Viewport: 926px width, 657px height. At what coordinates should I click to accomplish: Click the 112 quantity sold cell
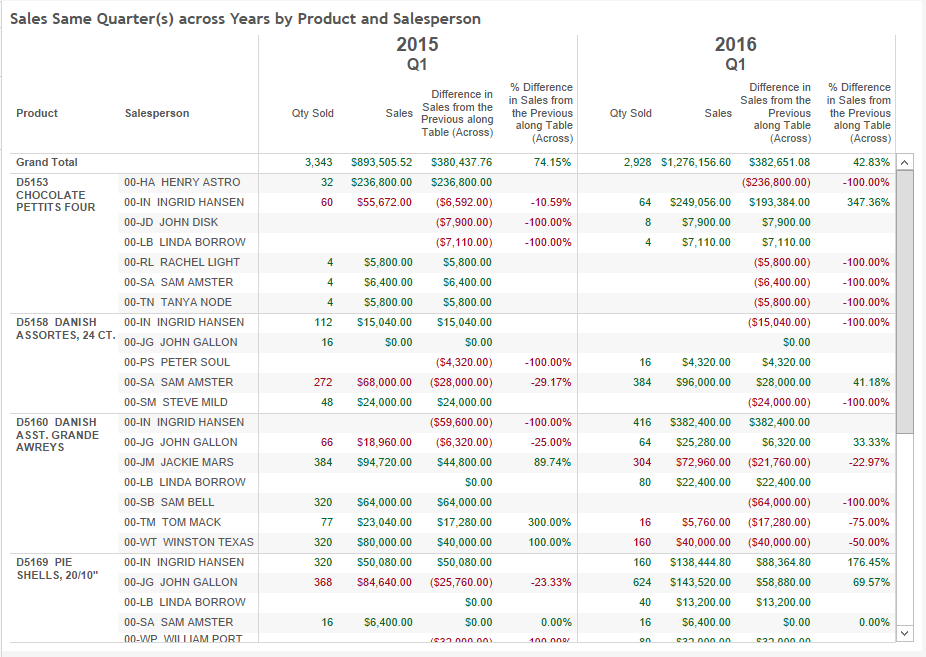(x=323, y=322)
